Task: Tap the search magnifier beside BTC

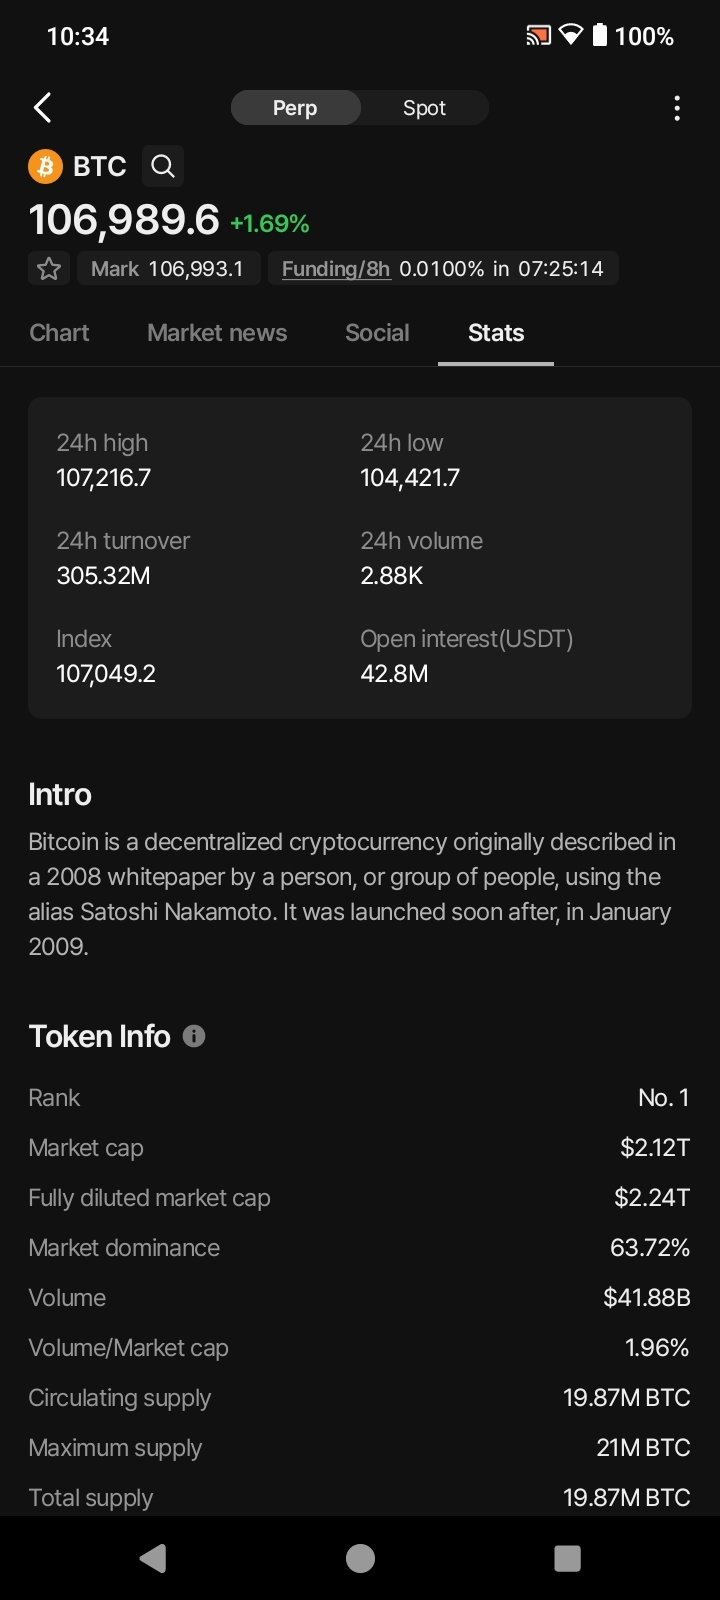Action: pos(163,166)
